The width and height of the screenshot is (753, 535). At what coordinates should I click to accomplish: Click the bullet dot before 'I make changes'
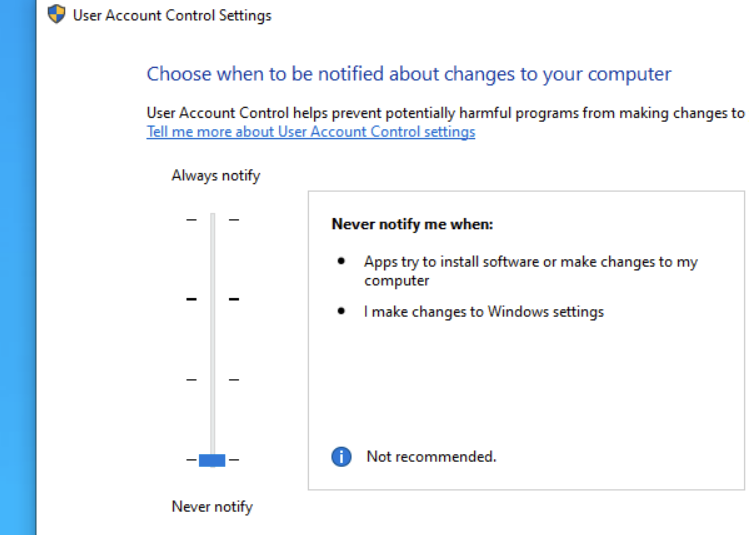[x=342, y=311]
